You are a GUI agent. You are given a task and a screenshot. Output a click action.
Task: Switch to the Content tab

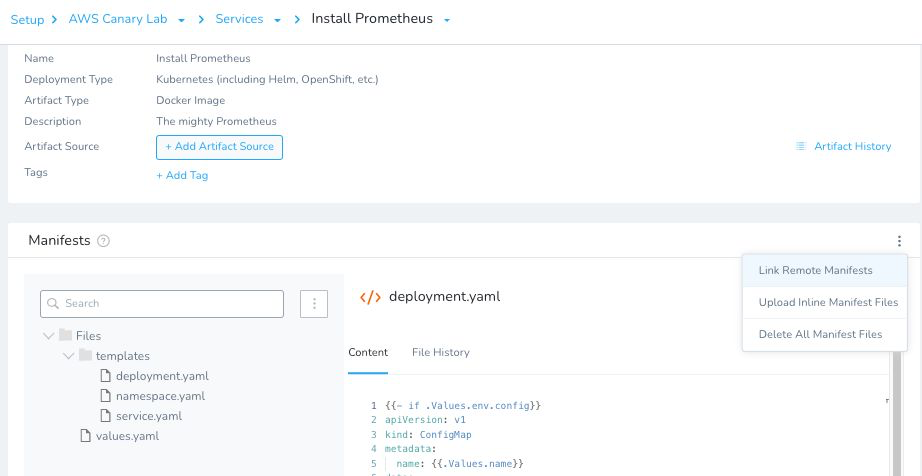click(368, 352)
